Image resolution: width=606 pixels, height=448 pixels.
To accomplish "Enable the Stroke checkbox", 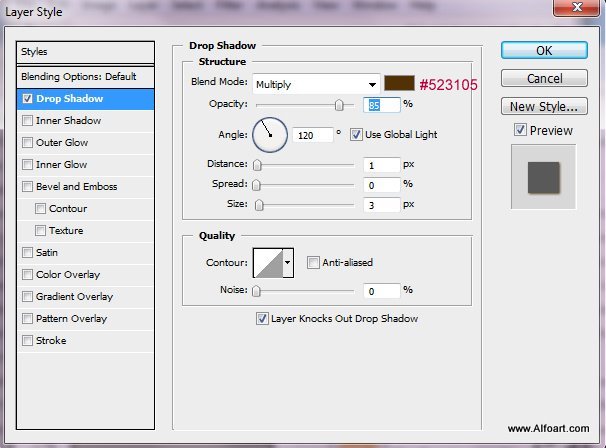I will (x=27, y=341).
